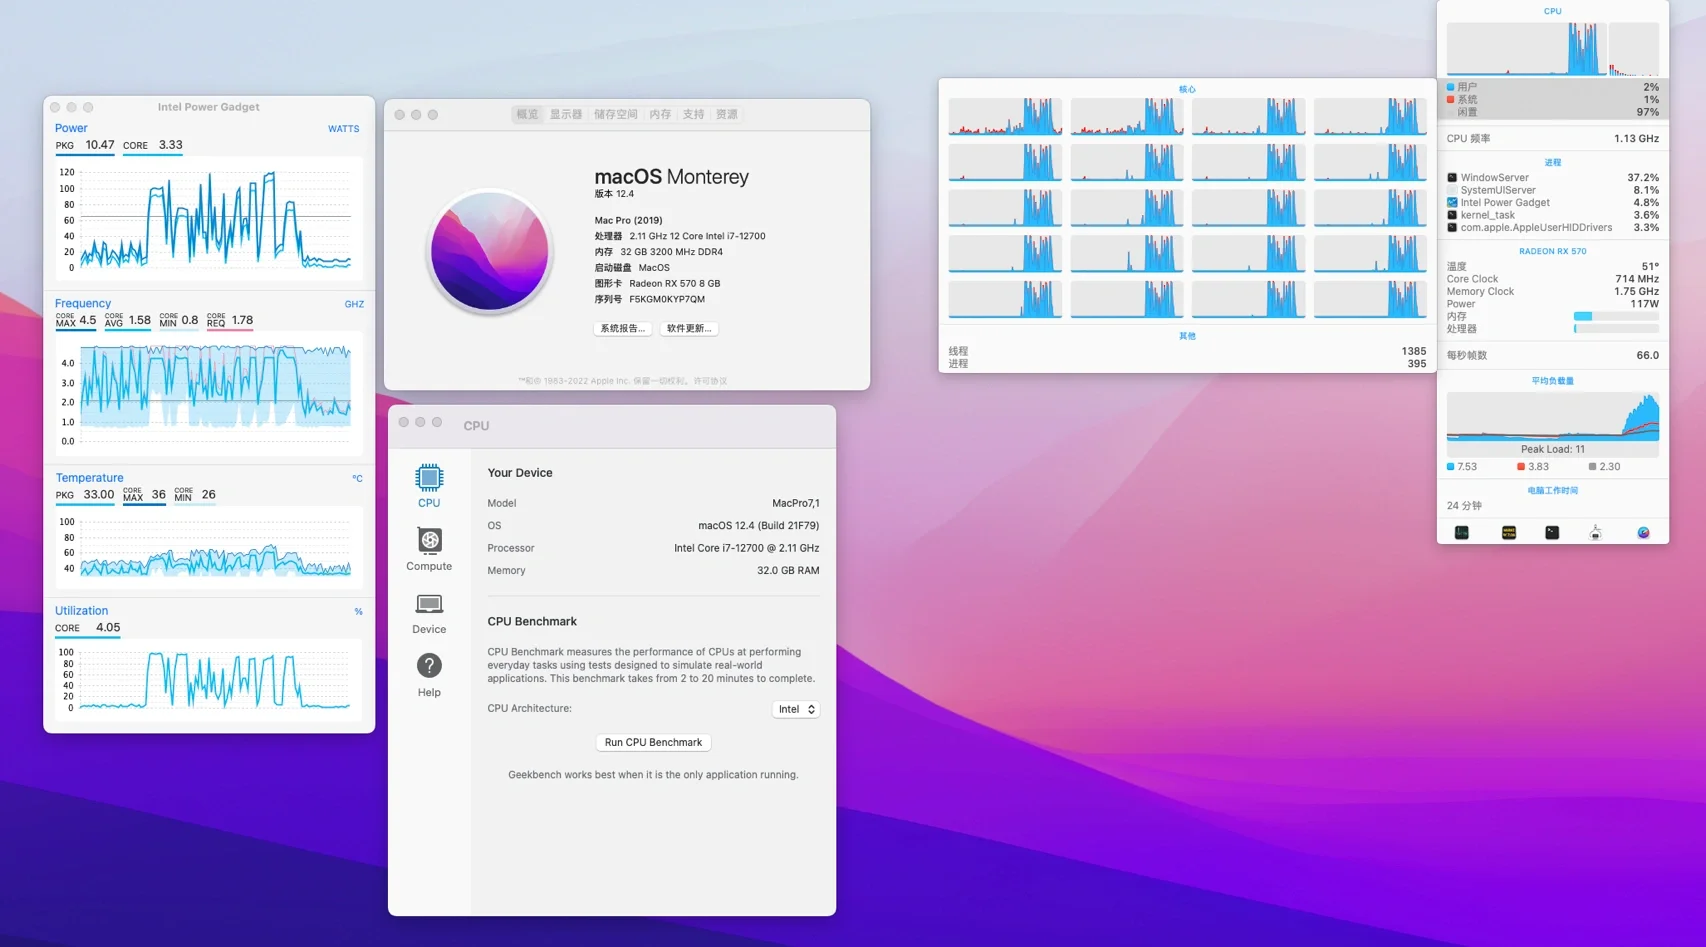1706x947 pixels.
Task: Click Radeon RX 570 8 GB graphics text
Action: tap(675, 284)
